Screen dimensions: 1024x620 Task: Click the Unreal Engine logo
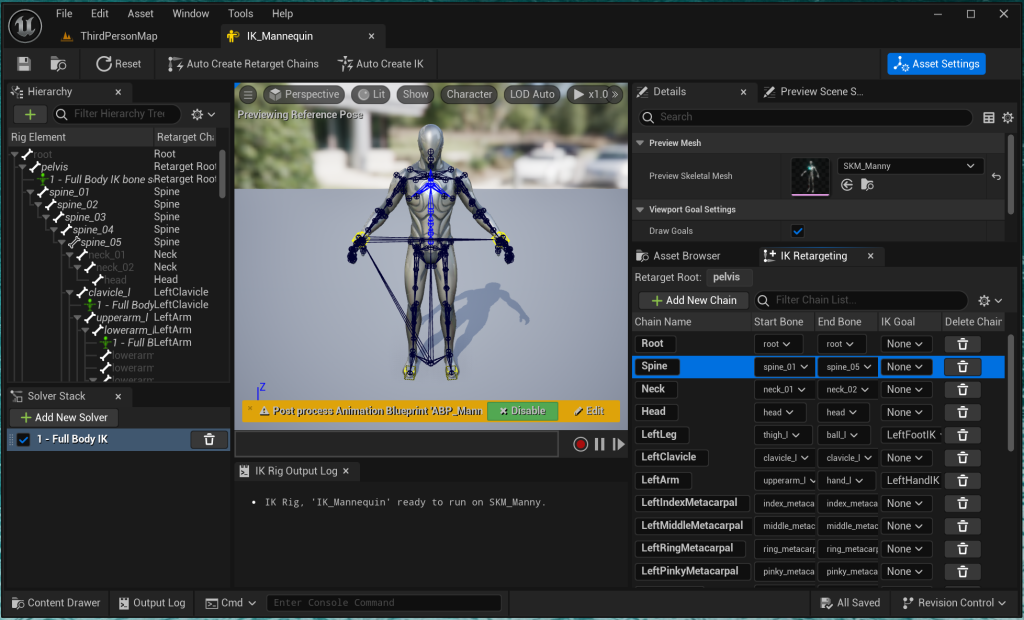tap(25, 26)
